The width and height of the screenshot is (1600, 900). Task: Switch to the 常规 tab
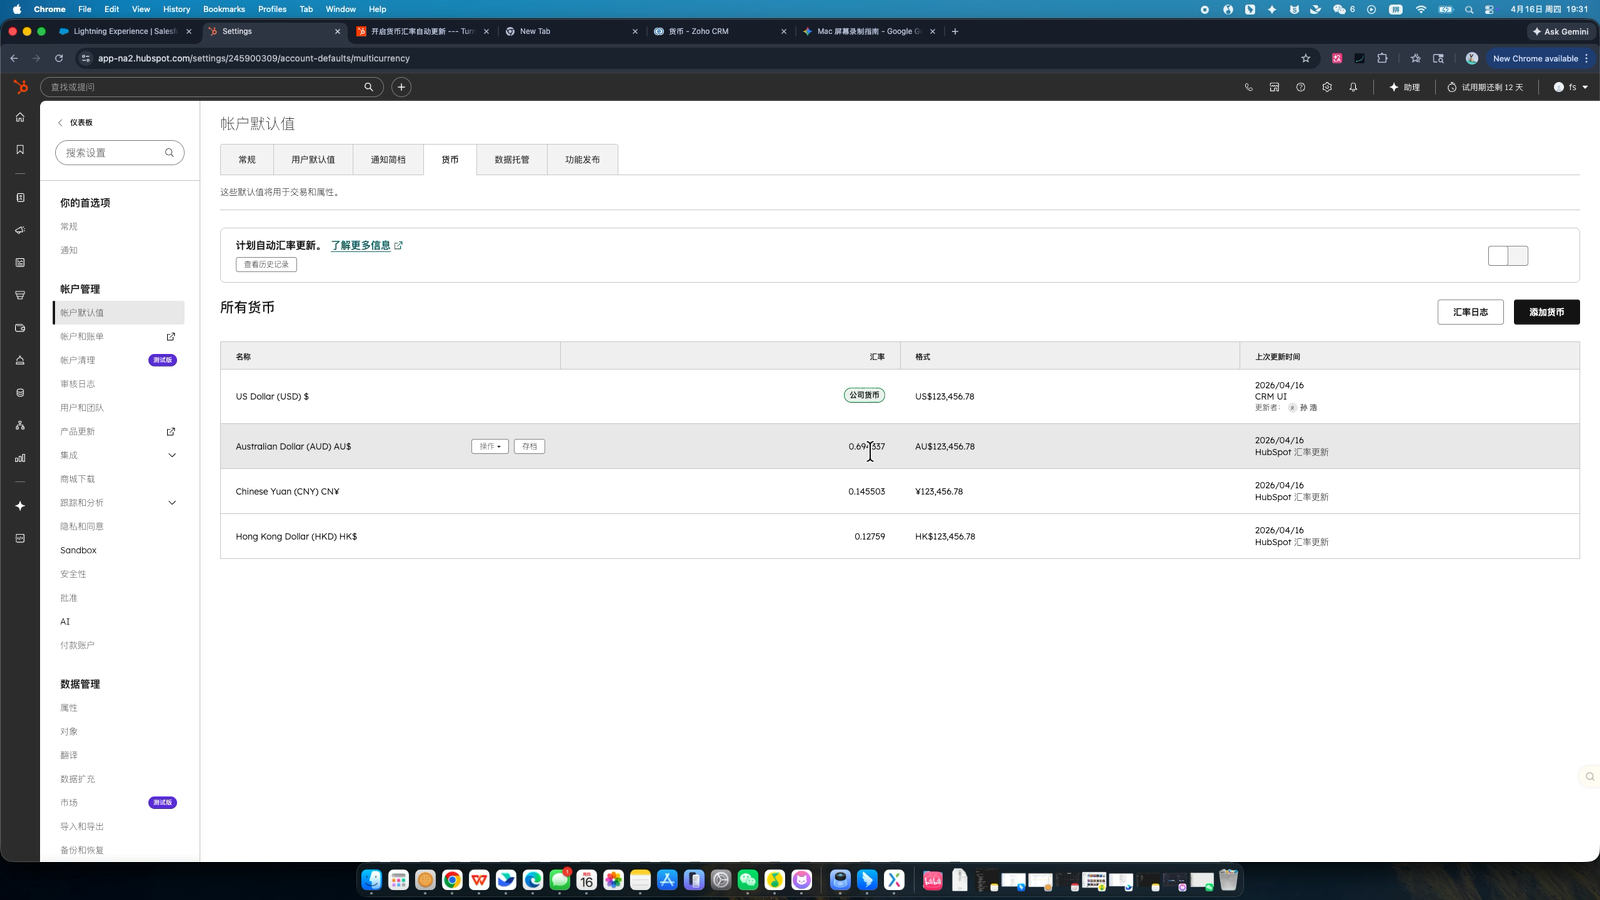pos(247,159)
